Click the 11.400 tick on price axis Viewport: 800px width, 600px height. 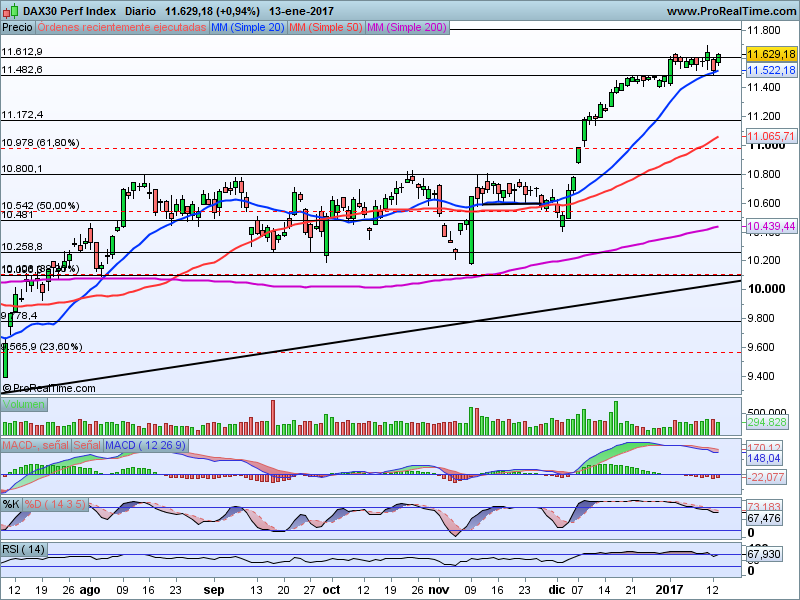[763, 87]
